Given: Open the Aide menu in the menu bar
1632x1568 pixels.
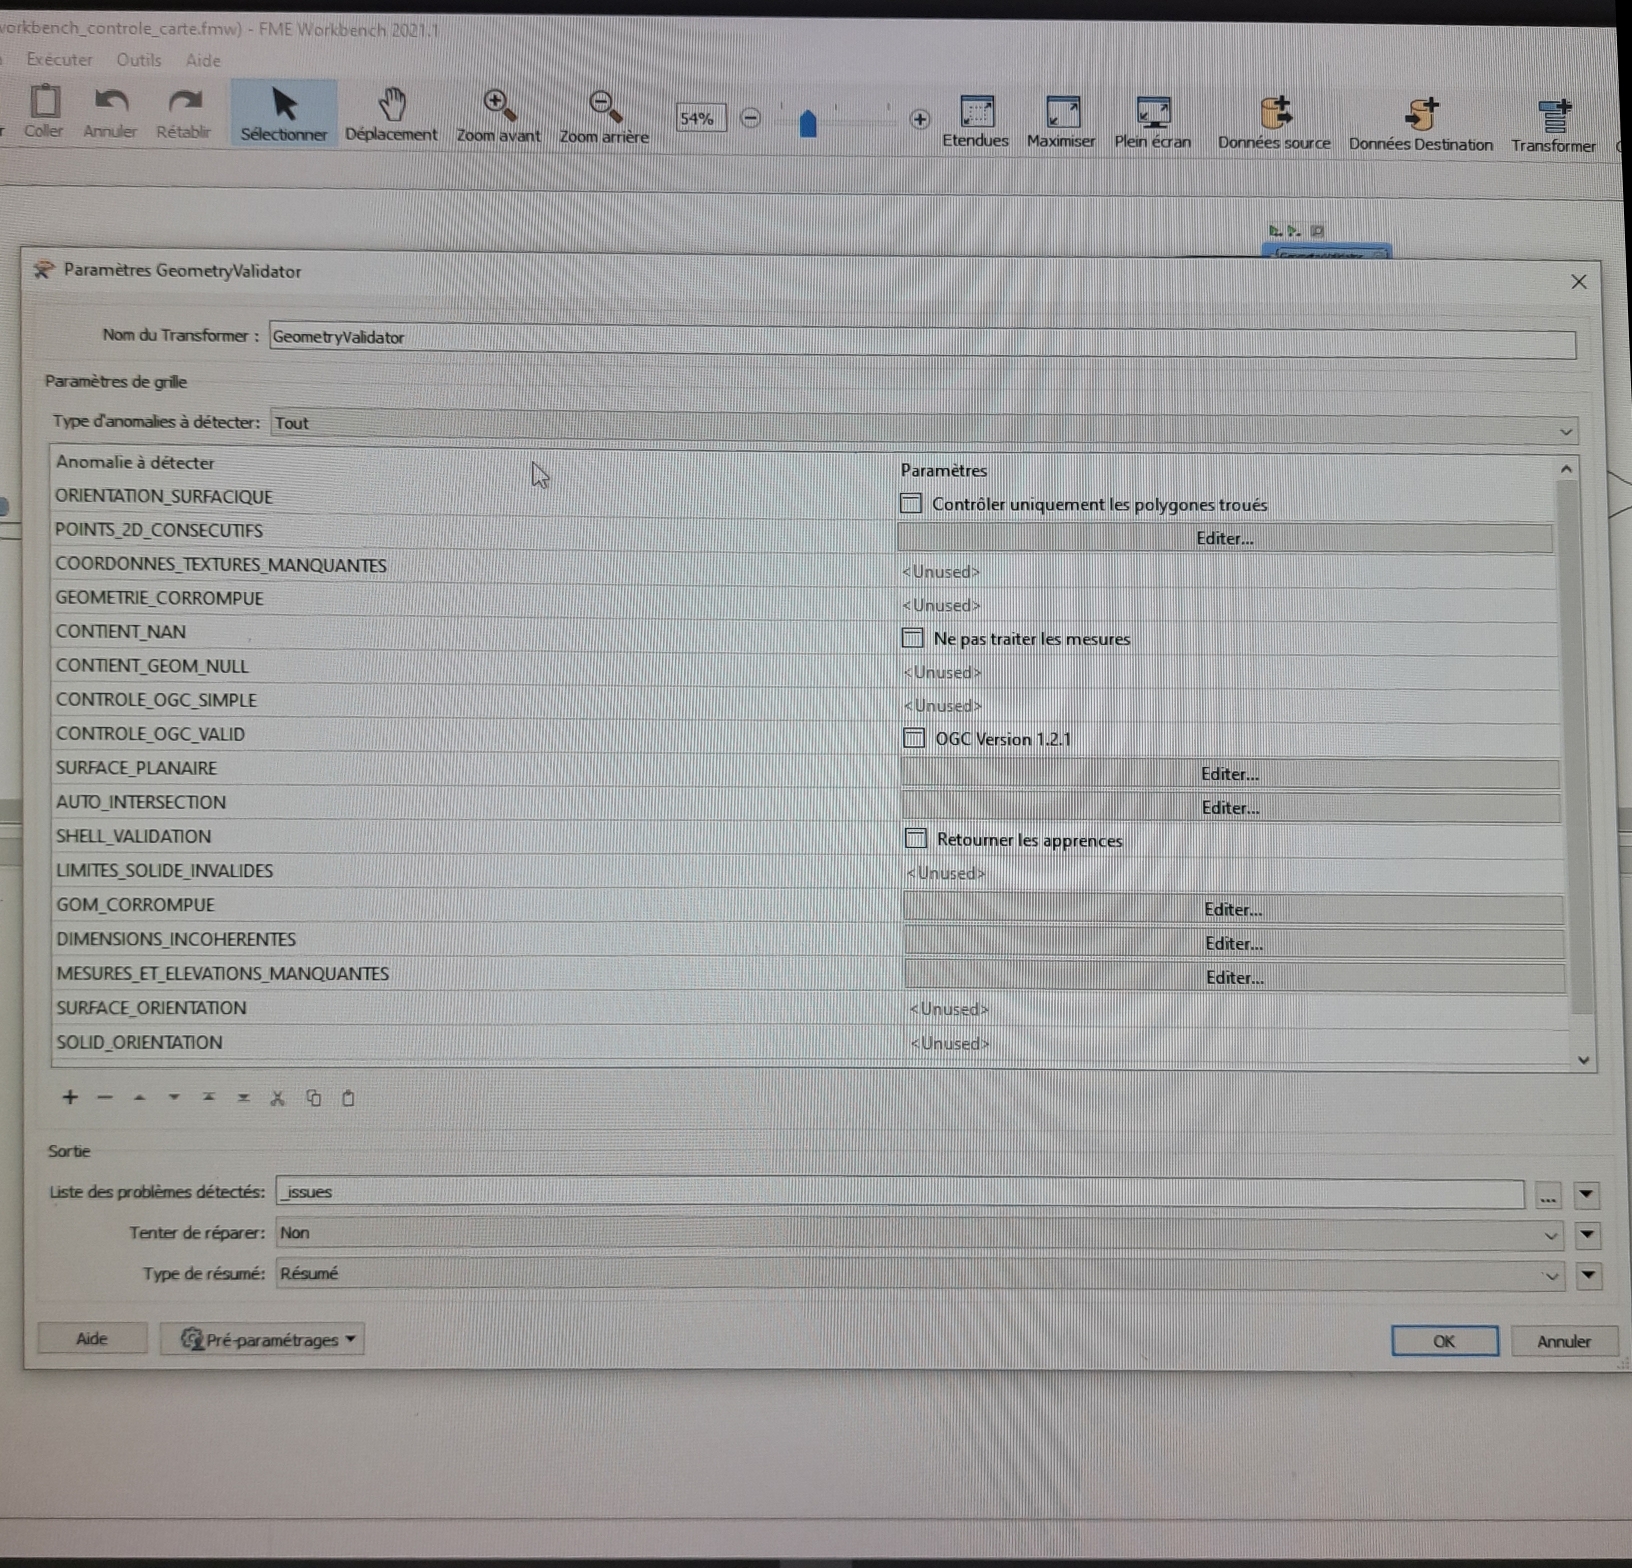Looking at the screenshot, I should (203, 61).
